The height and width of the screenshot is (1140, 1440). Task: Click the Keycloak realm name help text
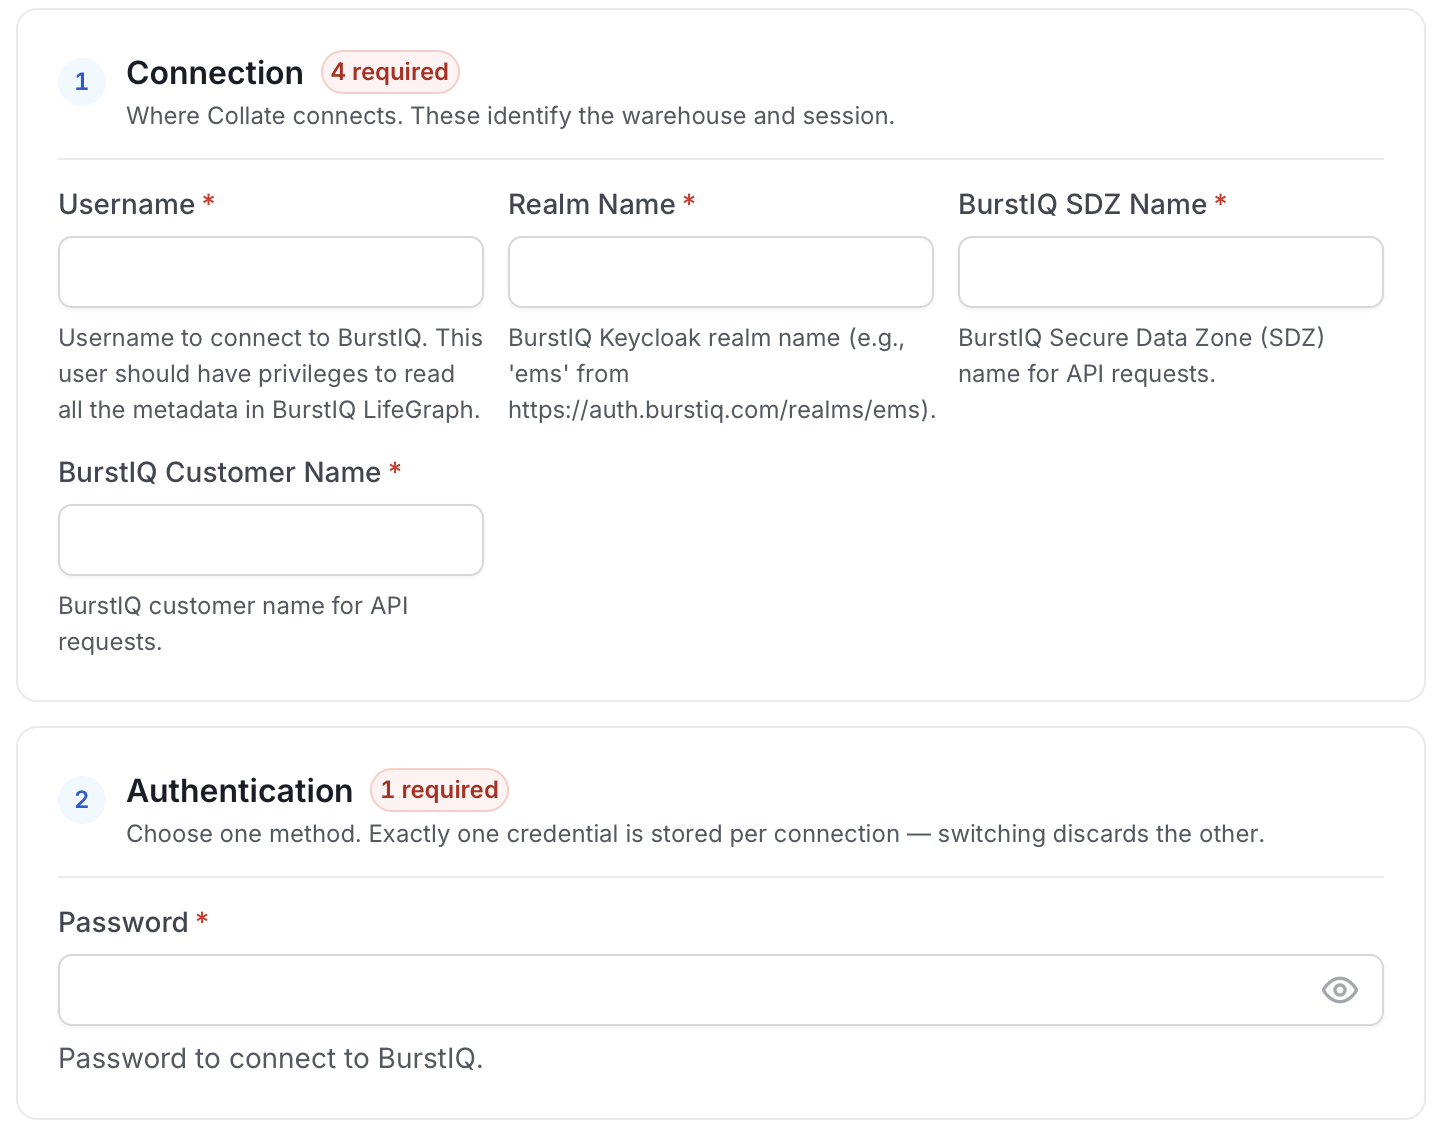coord(722,374)
